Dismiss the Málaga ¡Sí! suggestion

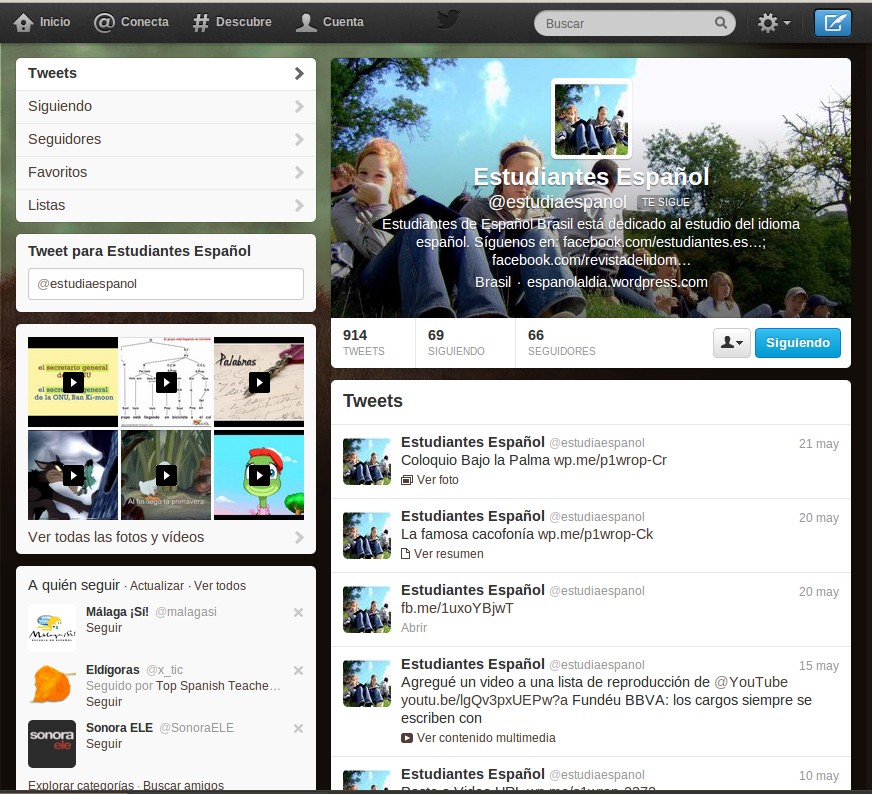[298, 612]
